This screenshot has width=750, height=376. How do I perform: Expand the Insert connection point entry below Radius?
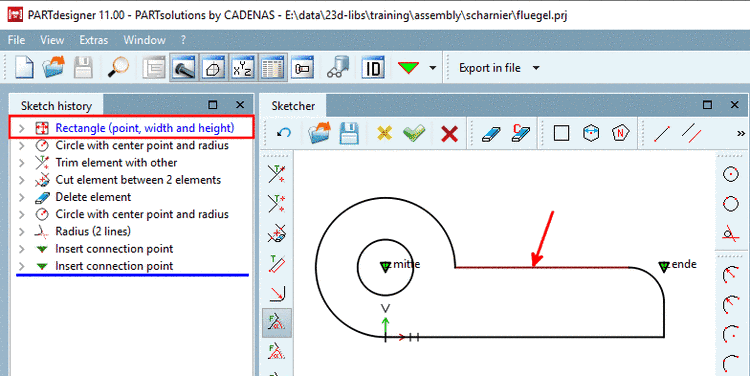click(22, 249)
